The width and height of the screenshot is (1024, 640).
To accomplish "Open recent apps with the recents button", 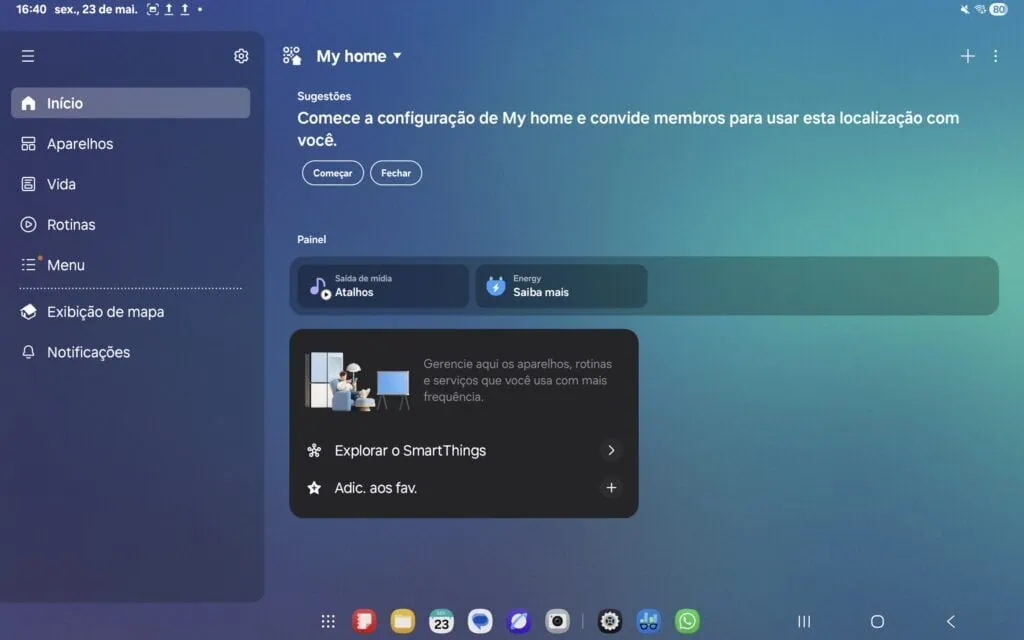I will pyautogui.click(x=803, y=620).
